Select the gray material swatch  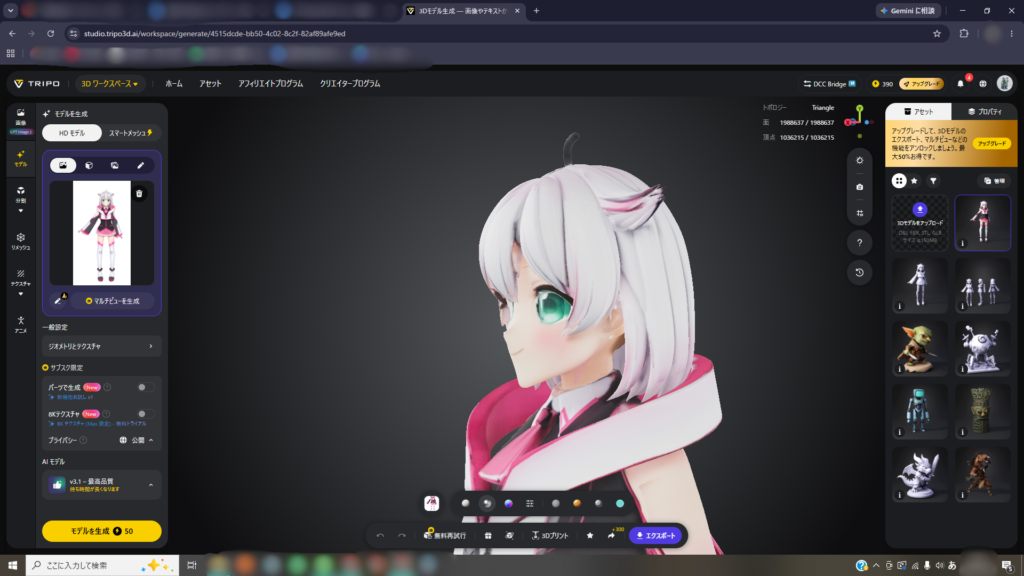[555, 504]
